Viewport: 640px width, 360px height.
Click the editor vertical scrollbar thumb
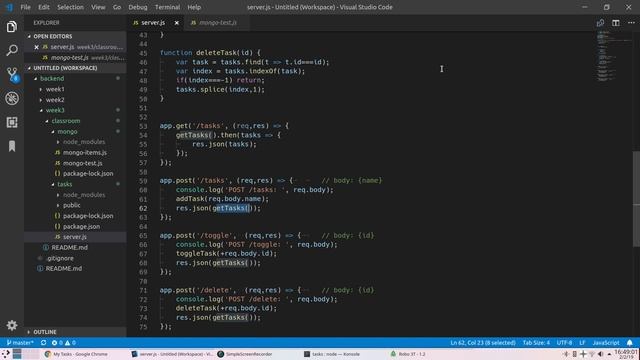click(x=636, y=199)
